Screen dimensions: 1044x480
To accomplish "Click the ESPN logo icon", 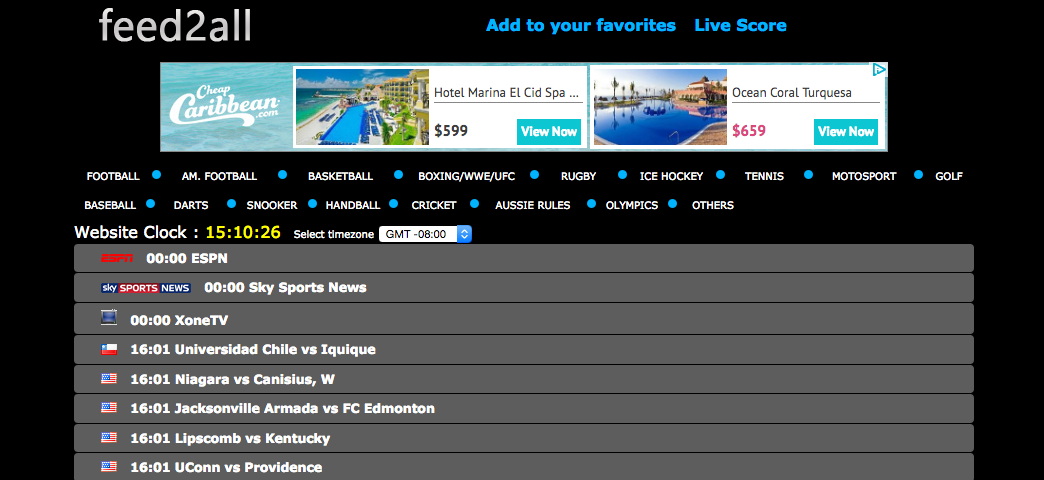I will (117, 258).
